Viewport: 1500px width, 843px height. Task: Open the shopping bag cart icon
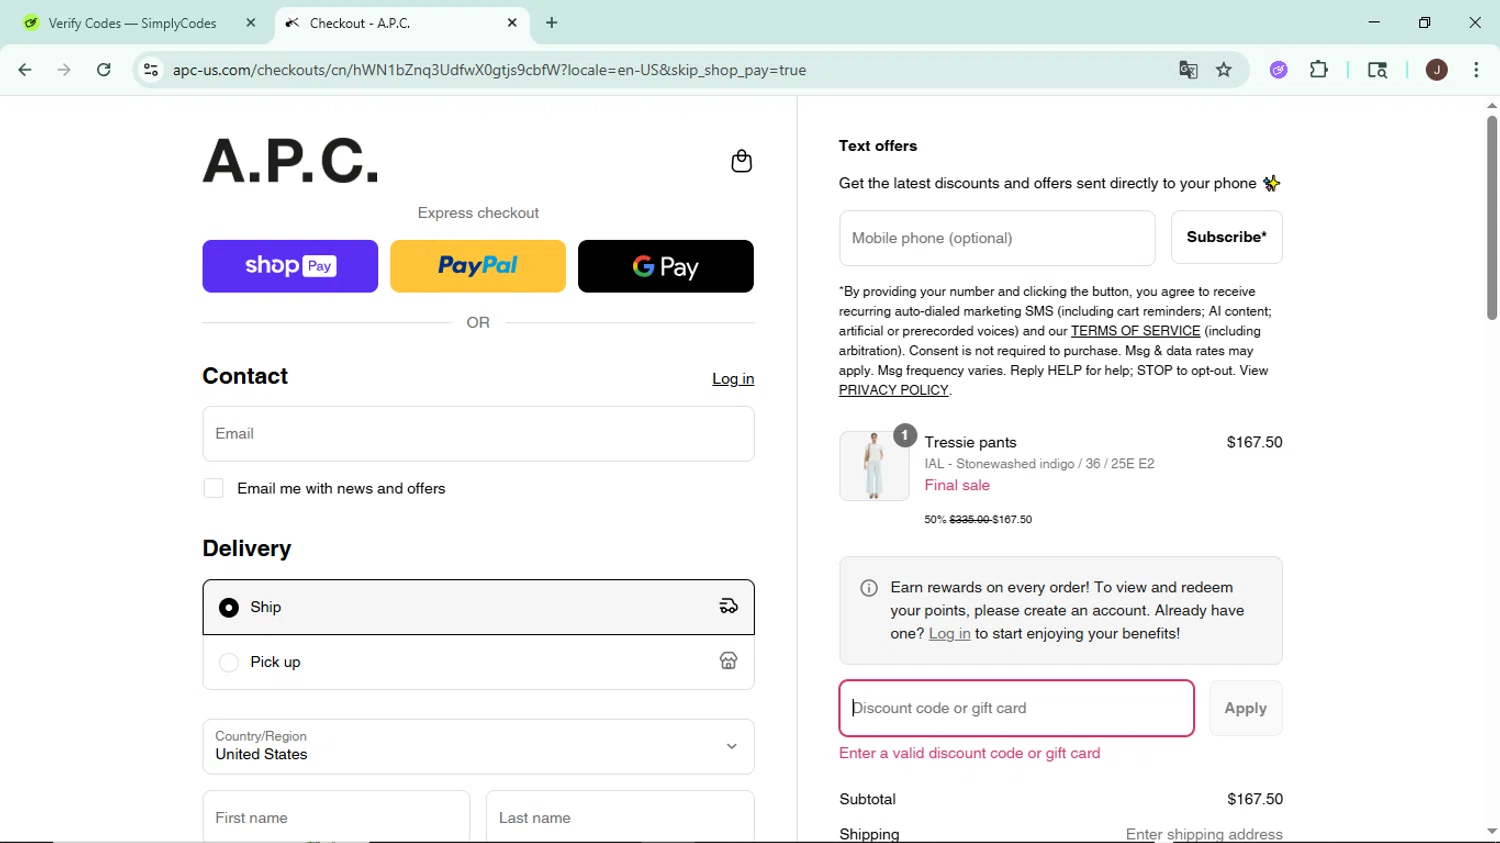point(741,161)
